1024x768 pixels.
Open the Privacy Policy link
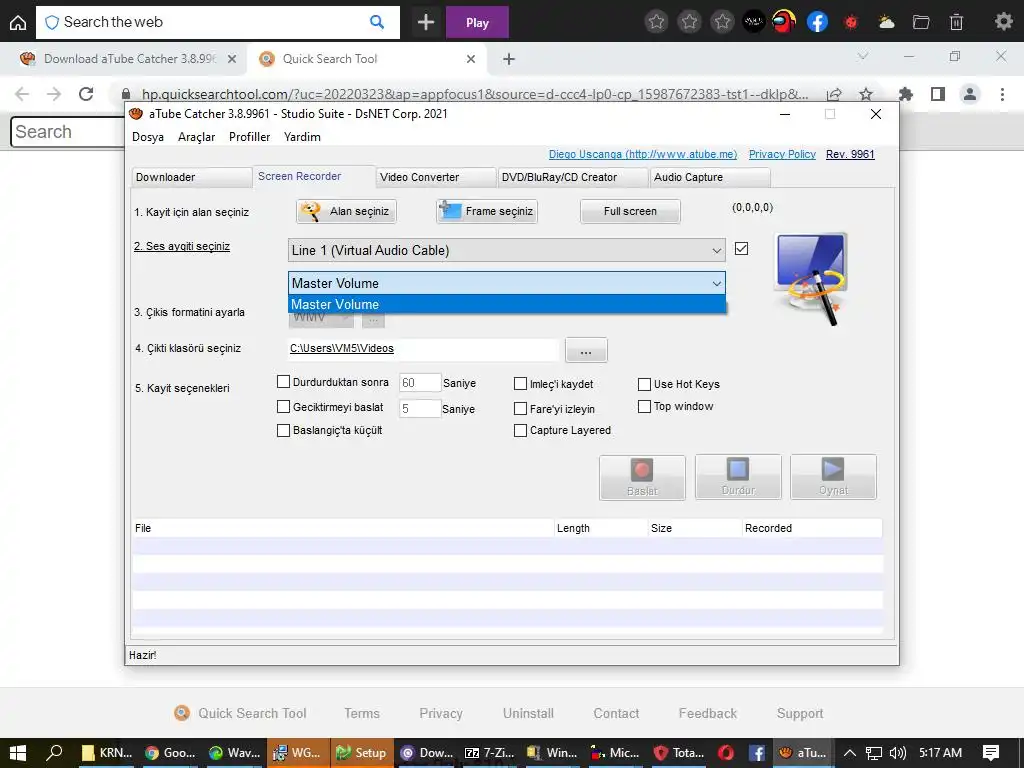click(782, 154)
